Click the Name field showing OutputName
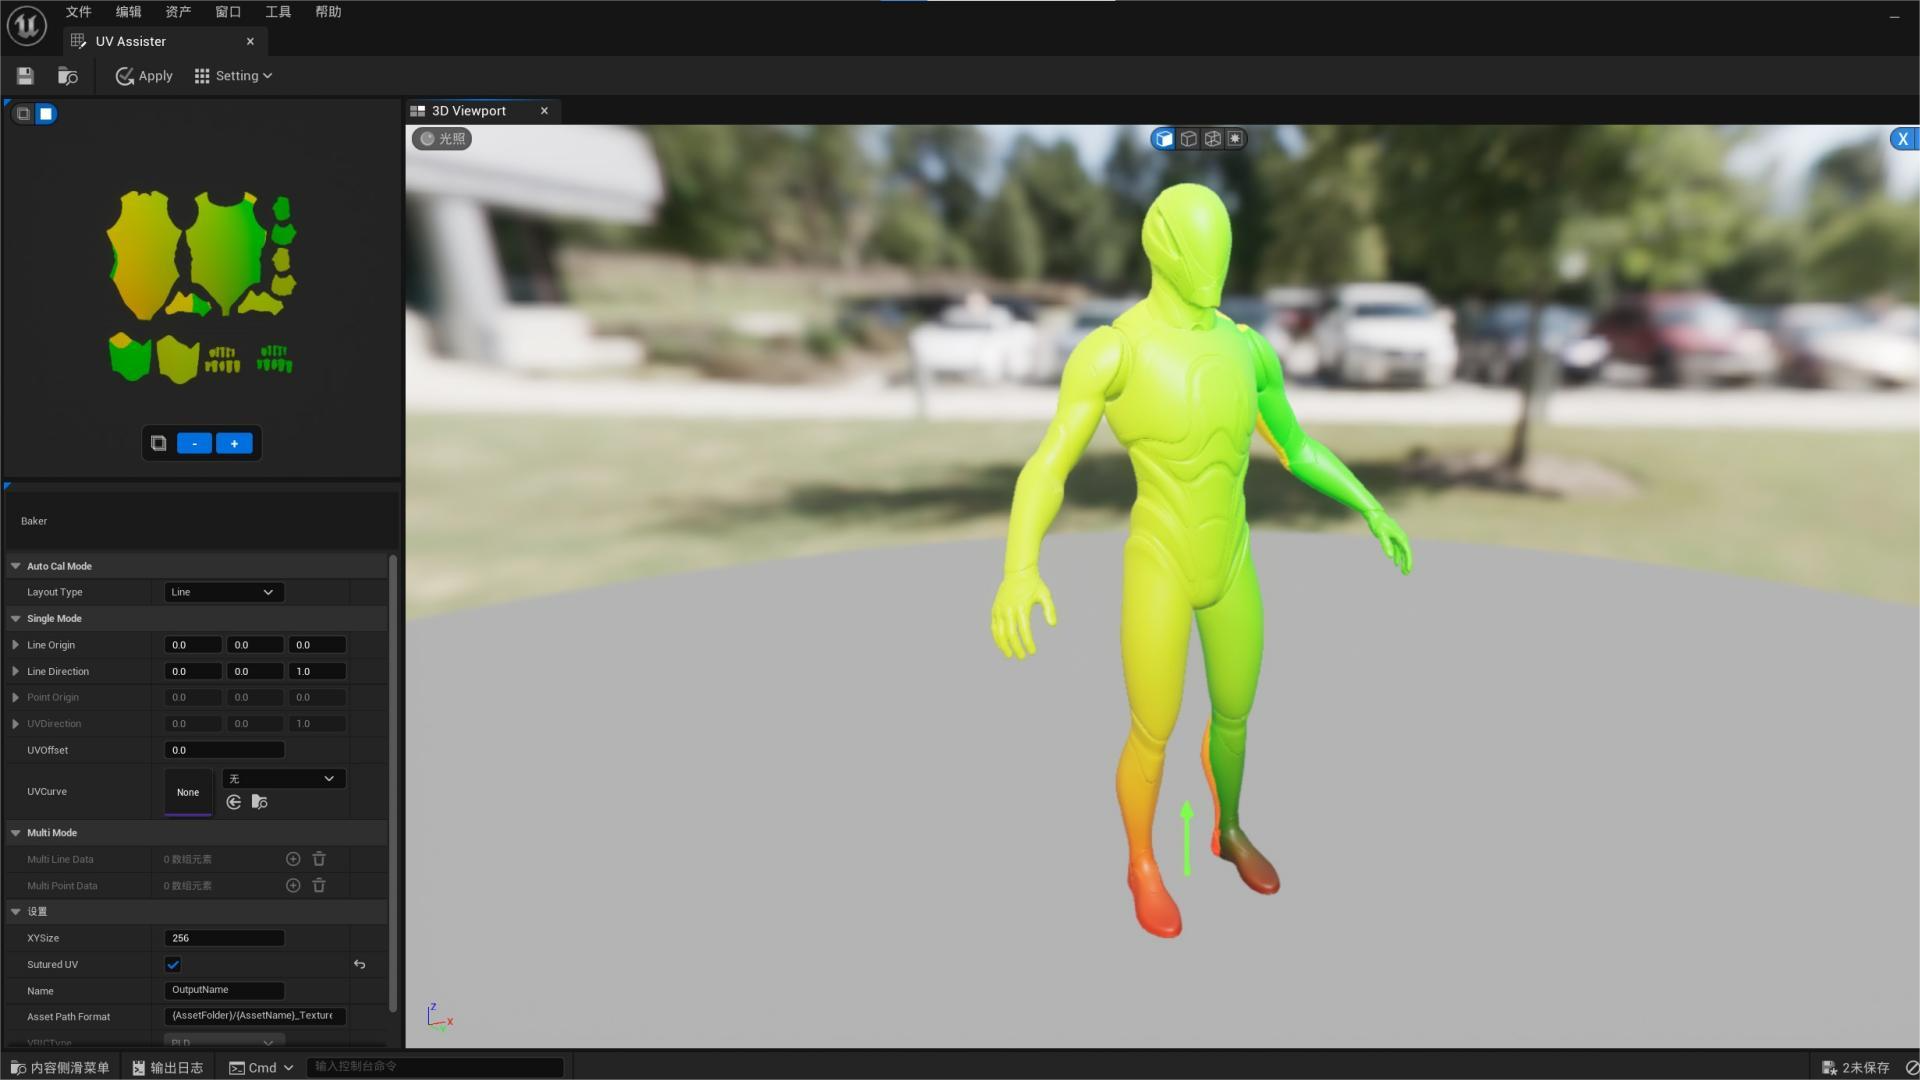Image resolution: width=1920 pixels, height=1080 pixels. coord(224,990)
